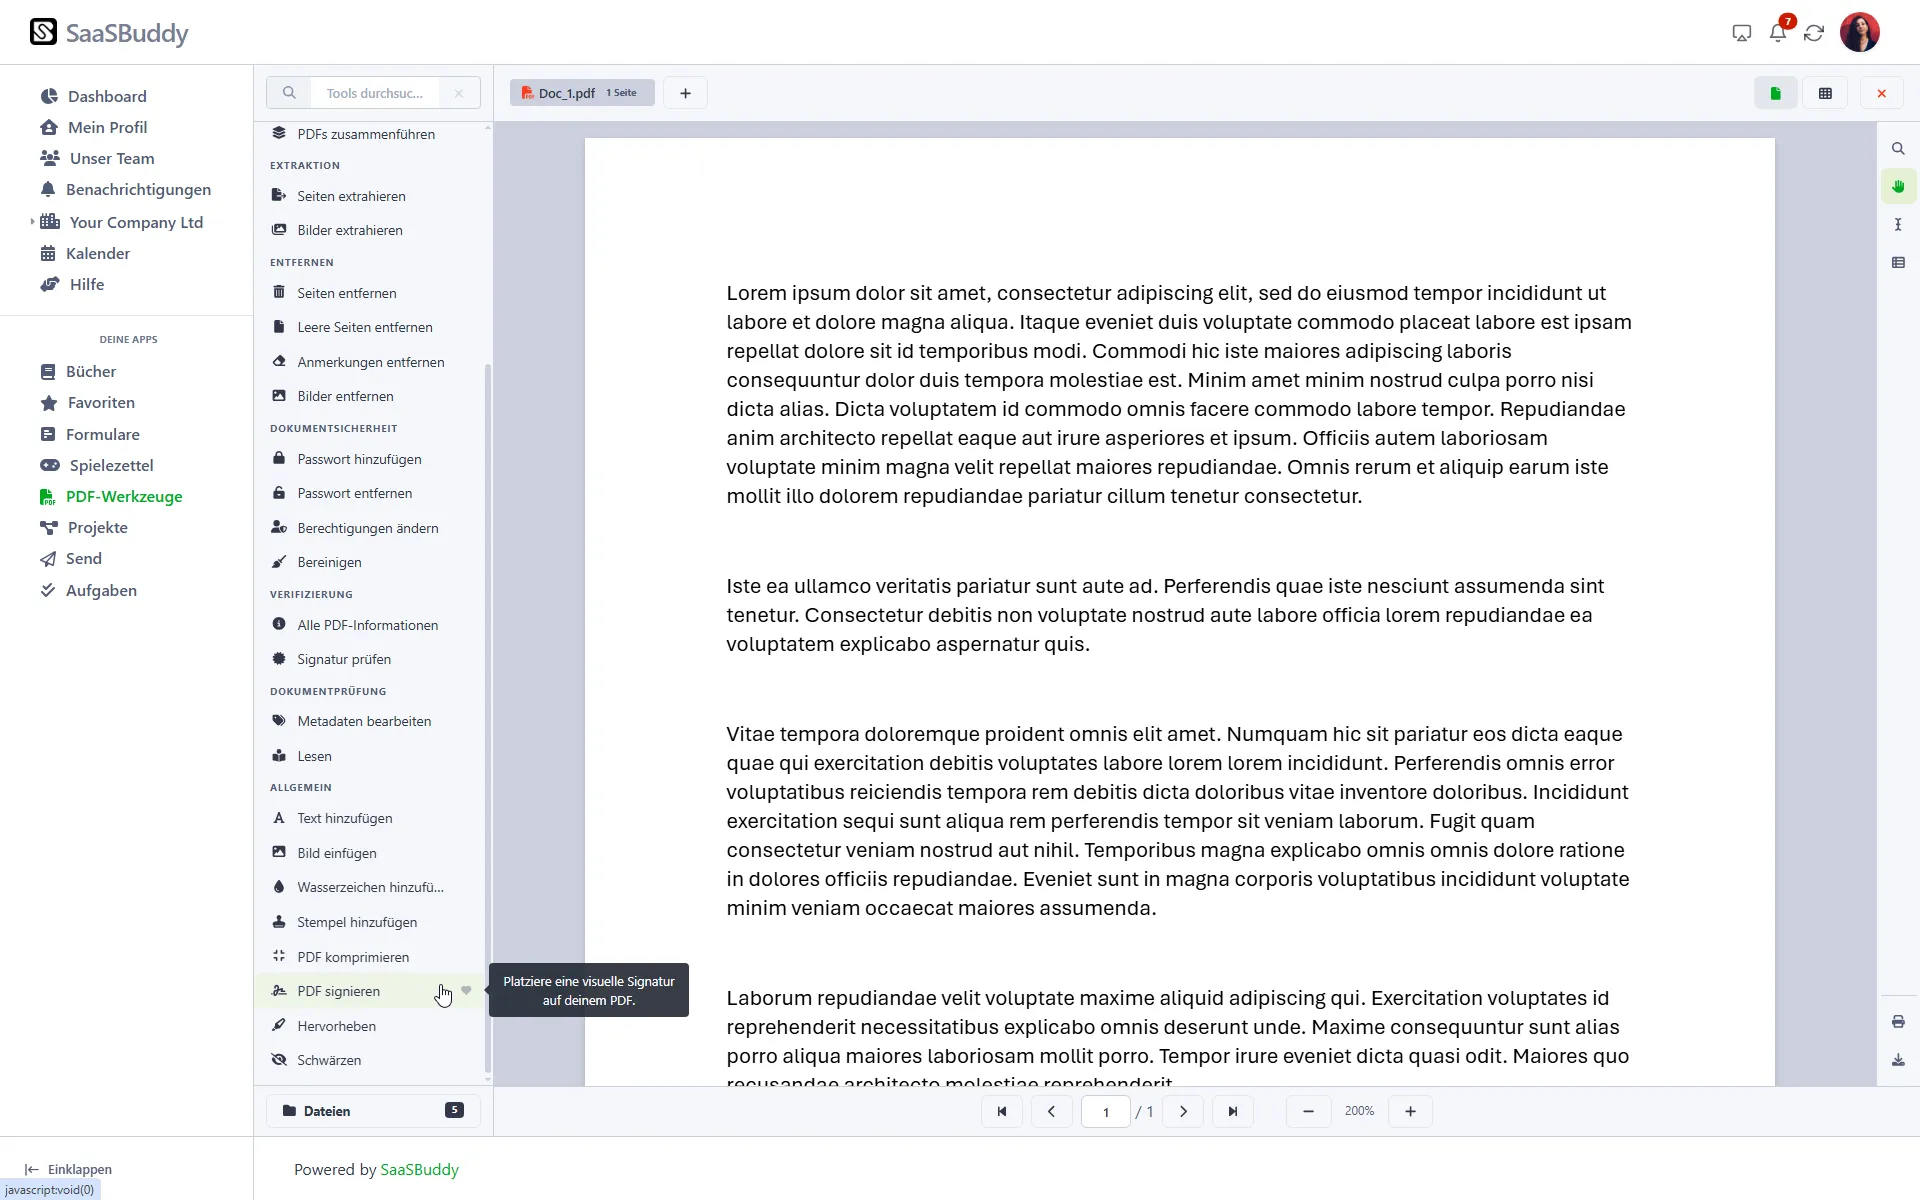Viewport: 1920px width, 1200px height.
Task: Open Formulare app
Action: tap(90, 434)
